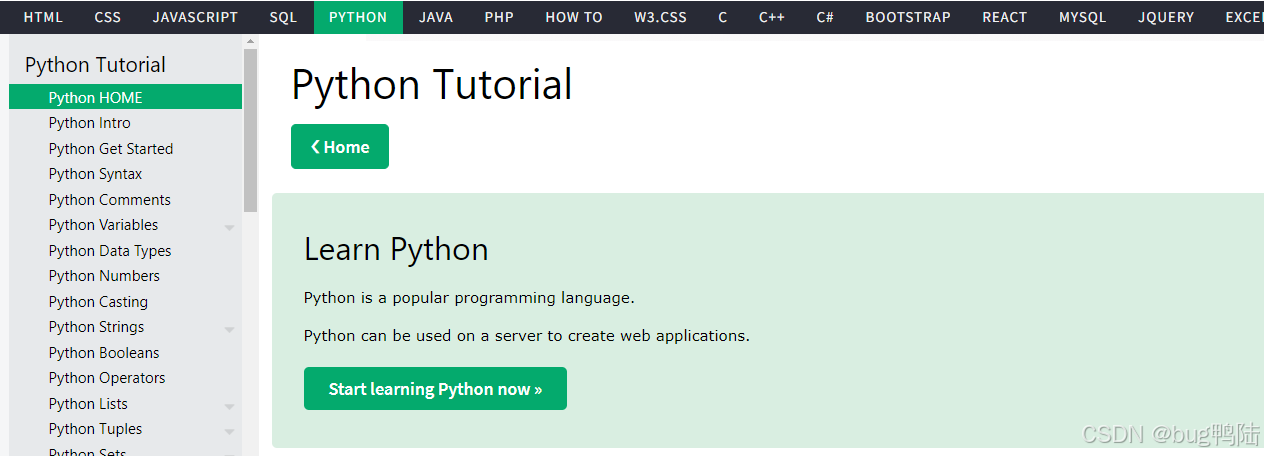Open the W3.CSS tab
Viewport: 1264px width, 456px height.
pos(660,17)
